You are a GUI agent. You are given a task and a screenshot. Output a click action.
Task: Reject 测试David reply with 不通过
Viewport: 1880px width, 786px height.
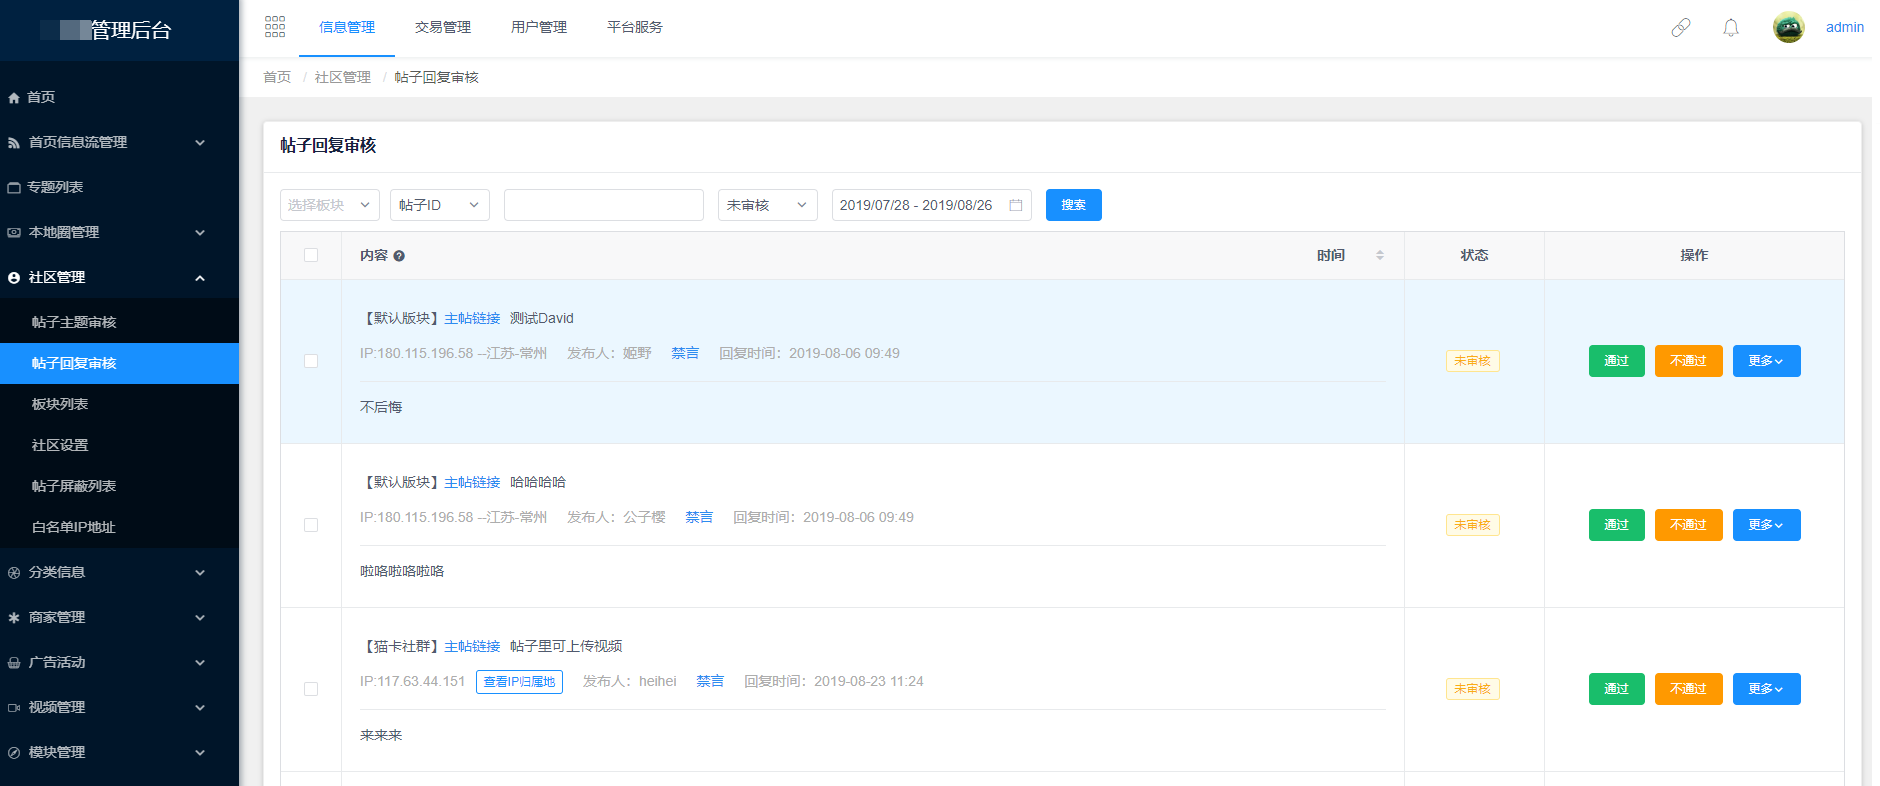pyautogui.click(x=1689, y=361)
